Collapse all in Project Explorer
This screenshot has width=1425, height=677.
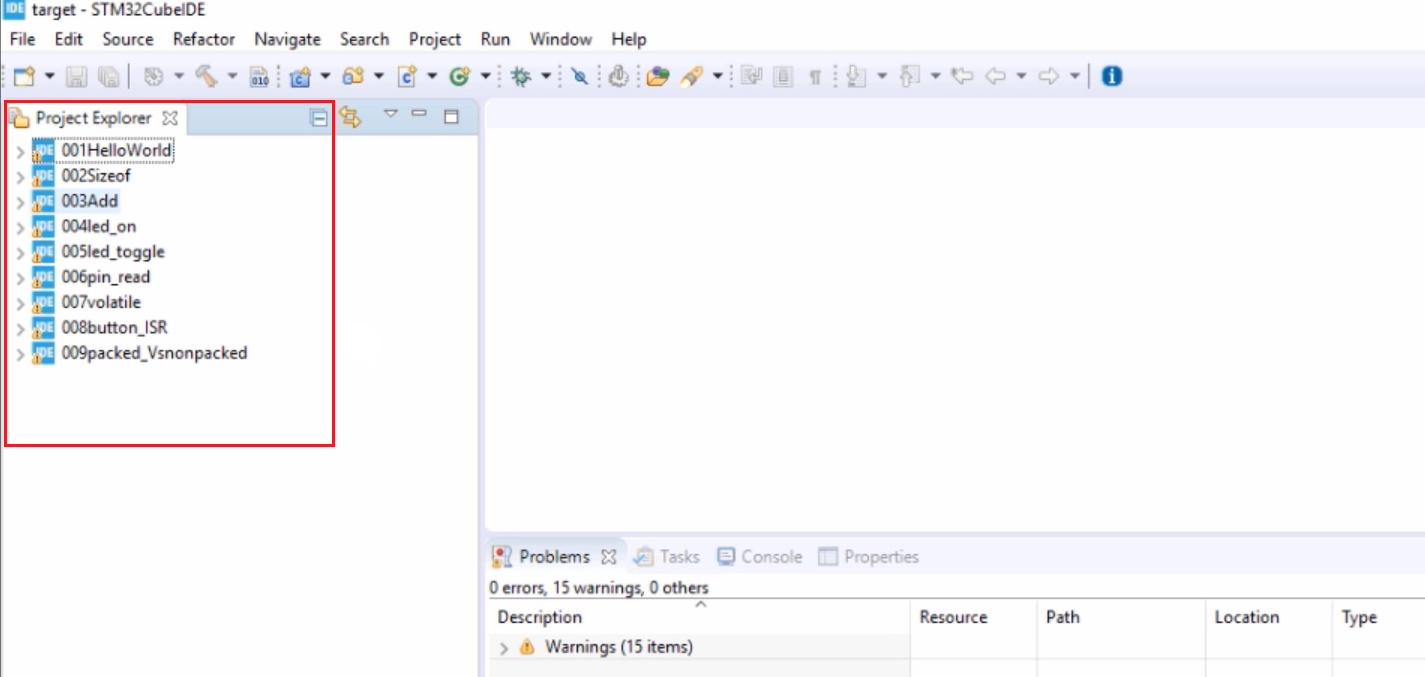point(319,118)
